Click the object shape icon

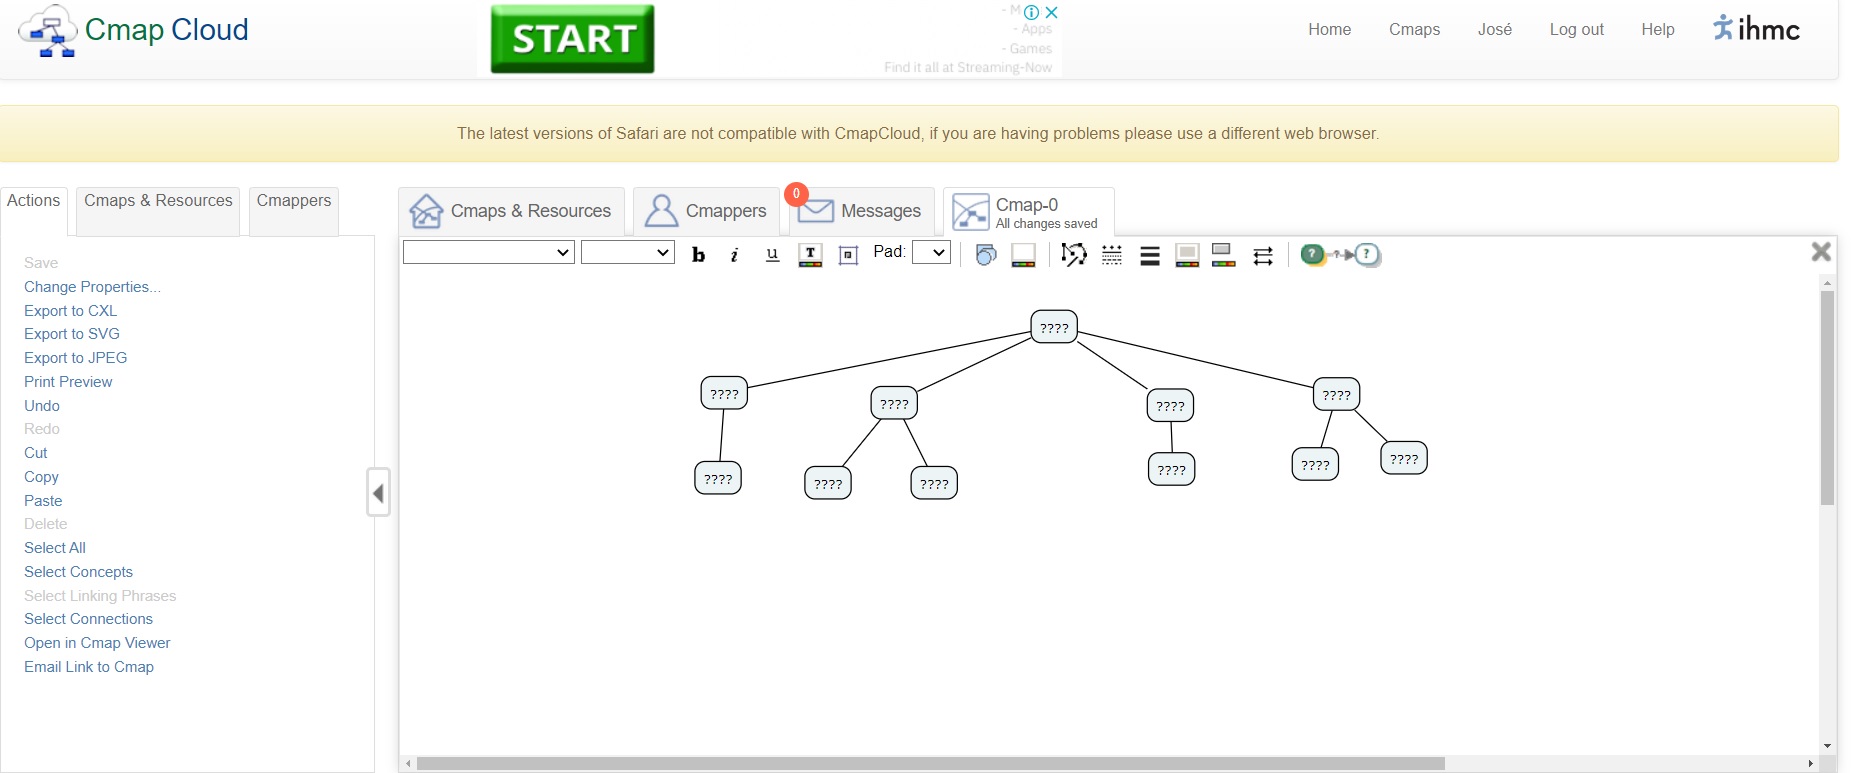[986, 255]
